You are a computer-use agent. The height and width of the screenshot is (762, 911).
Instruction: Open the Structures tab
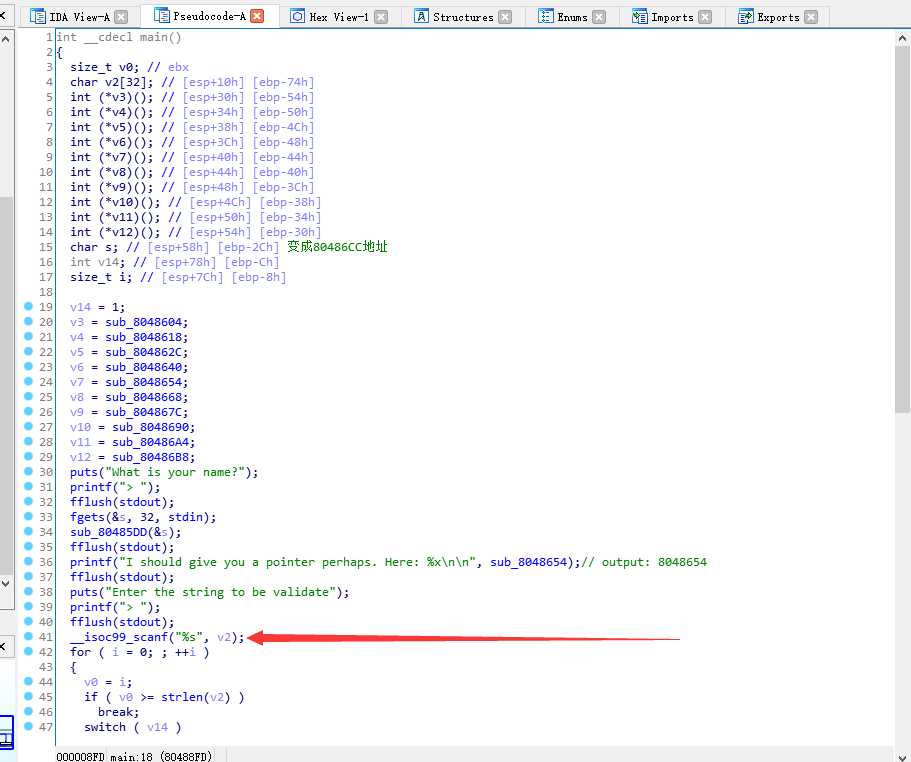(463, 17)
